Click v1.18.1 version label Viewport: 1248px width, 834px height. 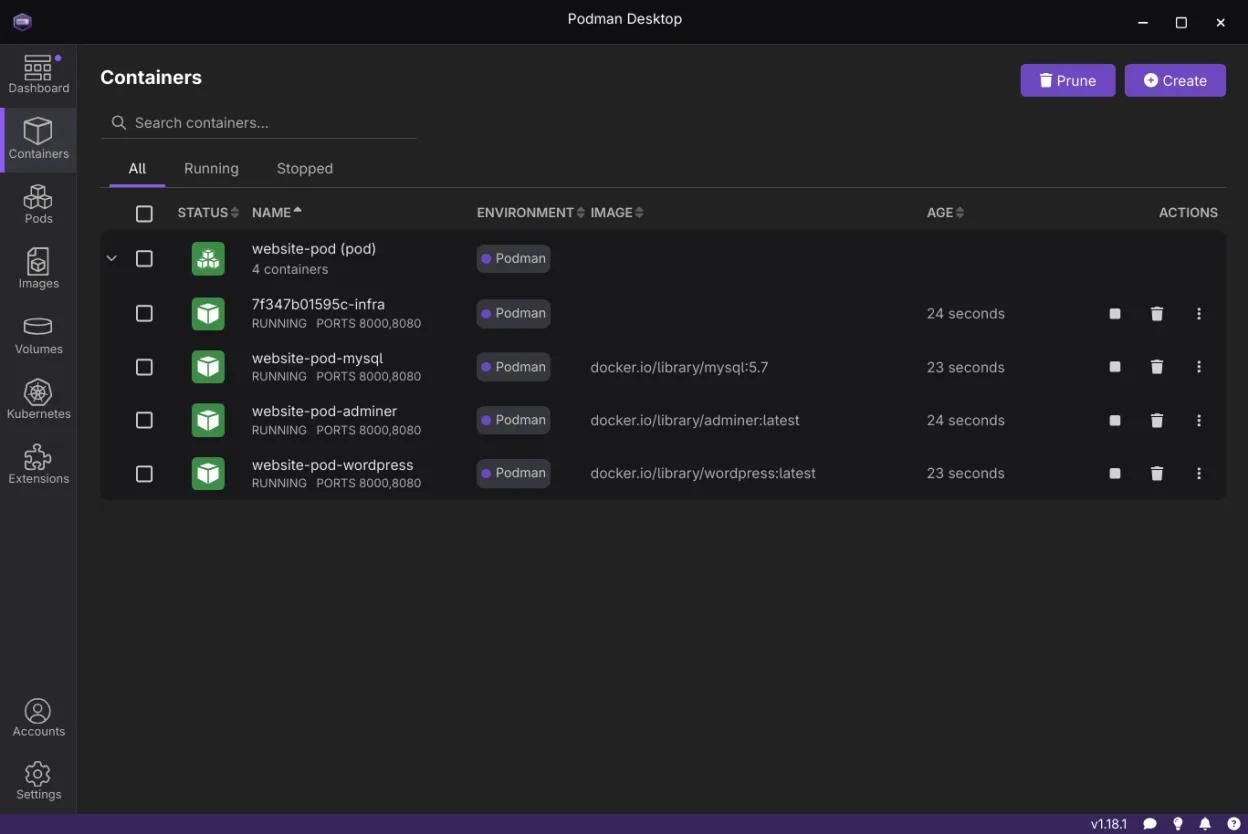tap(1109, 824)
